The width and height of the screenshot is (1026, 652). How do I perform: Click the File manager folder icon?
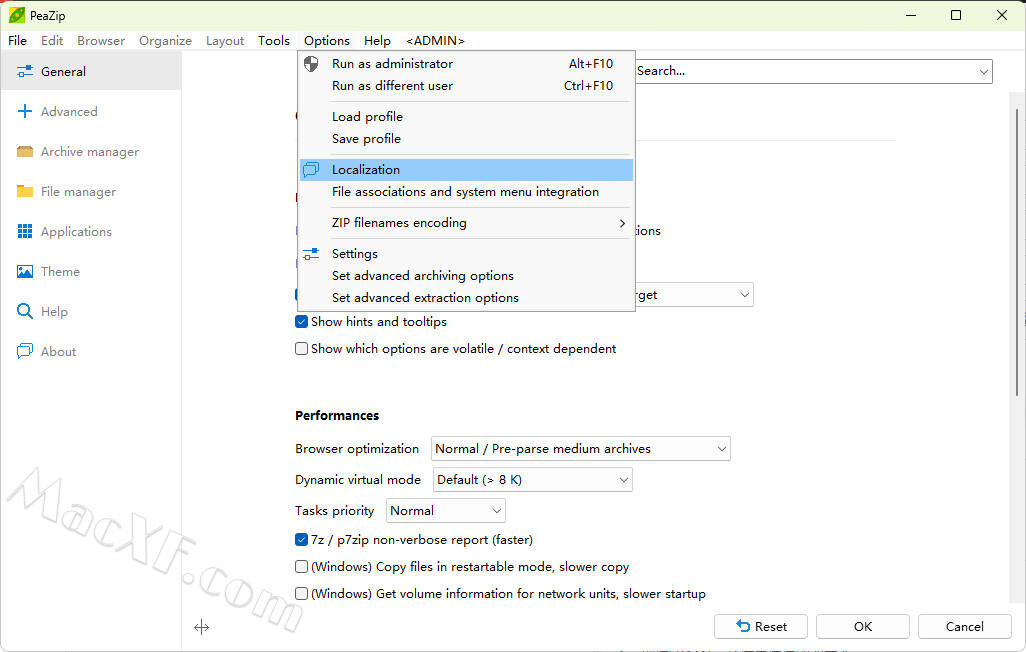[x=25, y=191]
